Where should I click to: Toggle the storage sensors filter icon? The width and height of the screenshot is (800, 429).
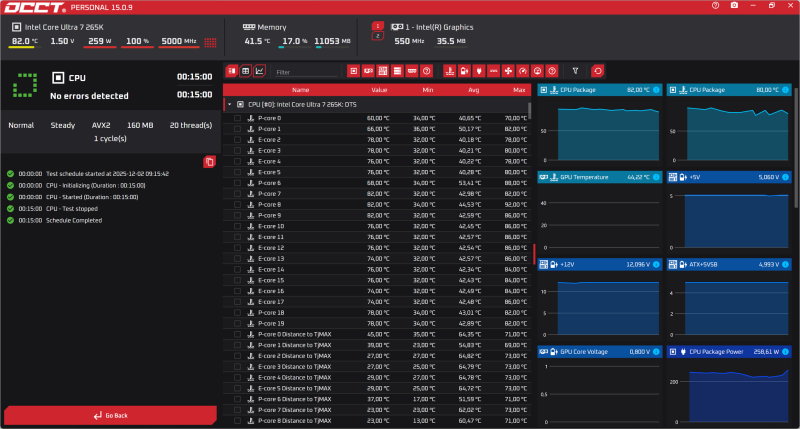[397, 71]
